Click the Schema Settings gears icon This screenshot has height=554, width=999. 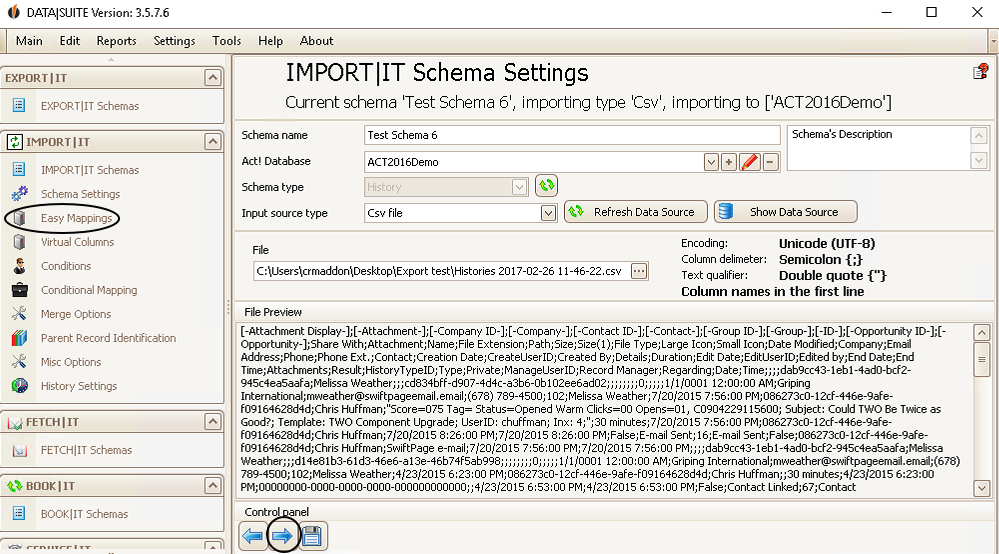[20, 194]
